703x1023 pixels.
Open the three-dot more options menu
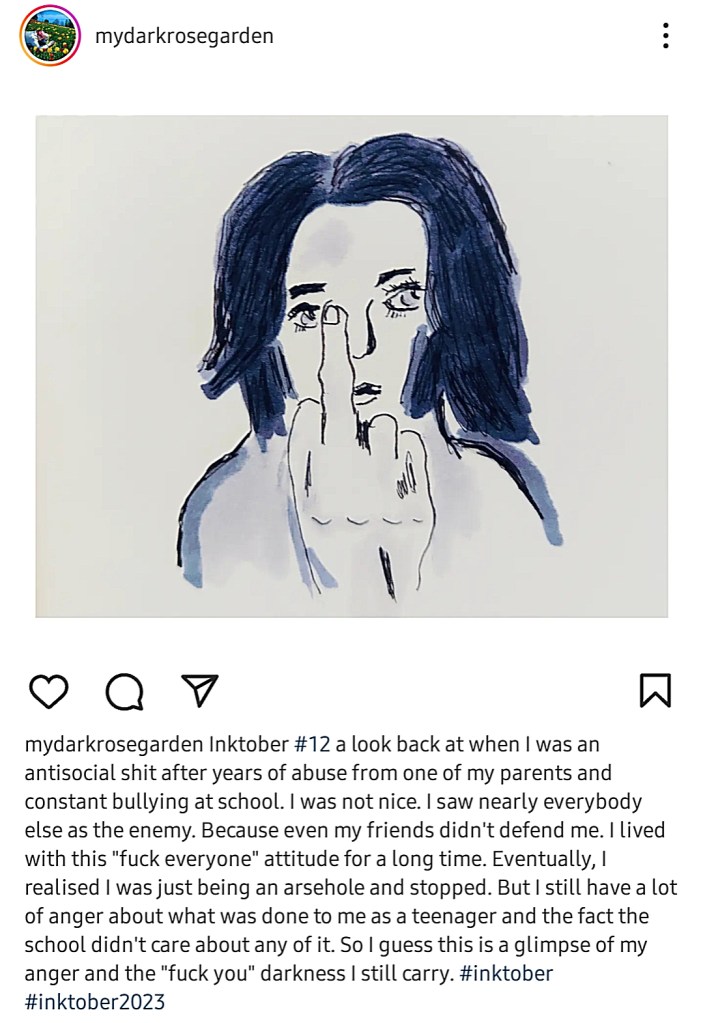665,35
